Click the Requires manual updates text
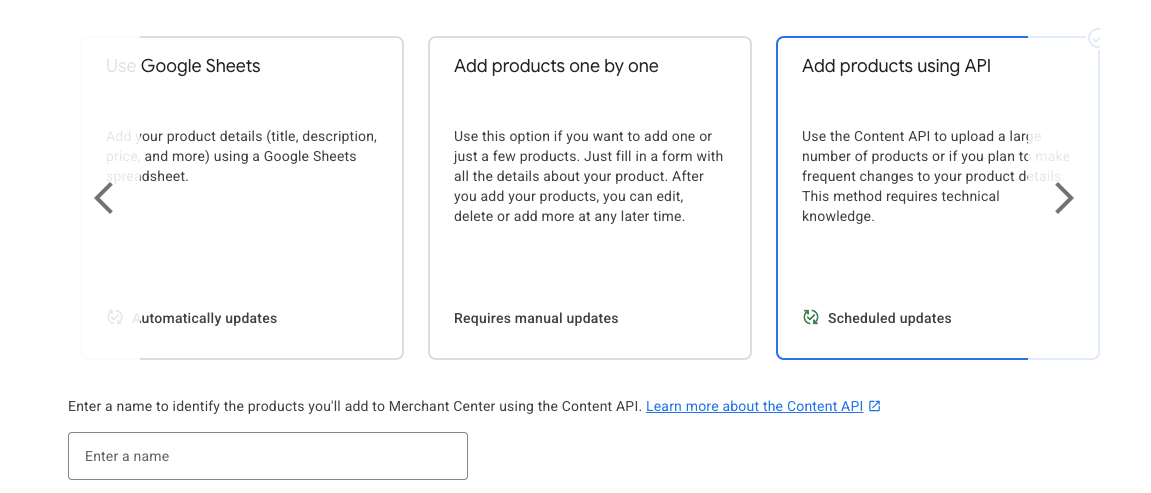 tap(536, 318)
